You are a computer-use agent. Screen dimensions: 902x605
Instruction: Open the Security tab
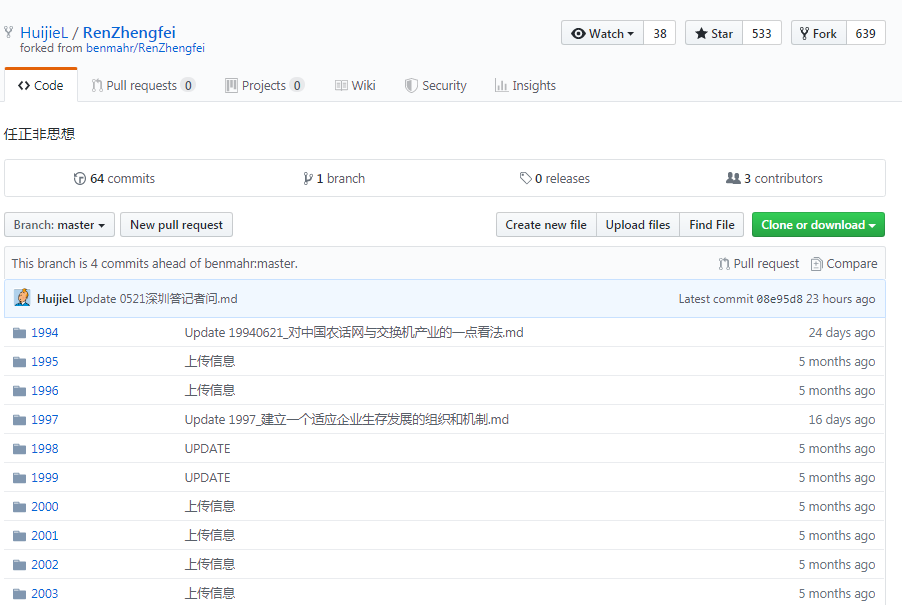pos(435,86)
